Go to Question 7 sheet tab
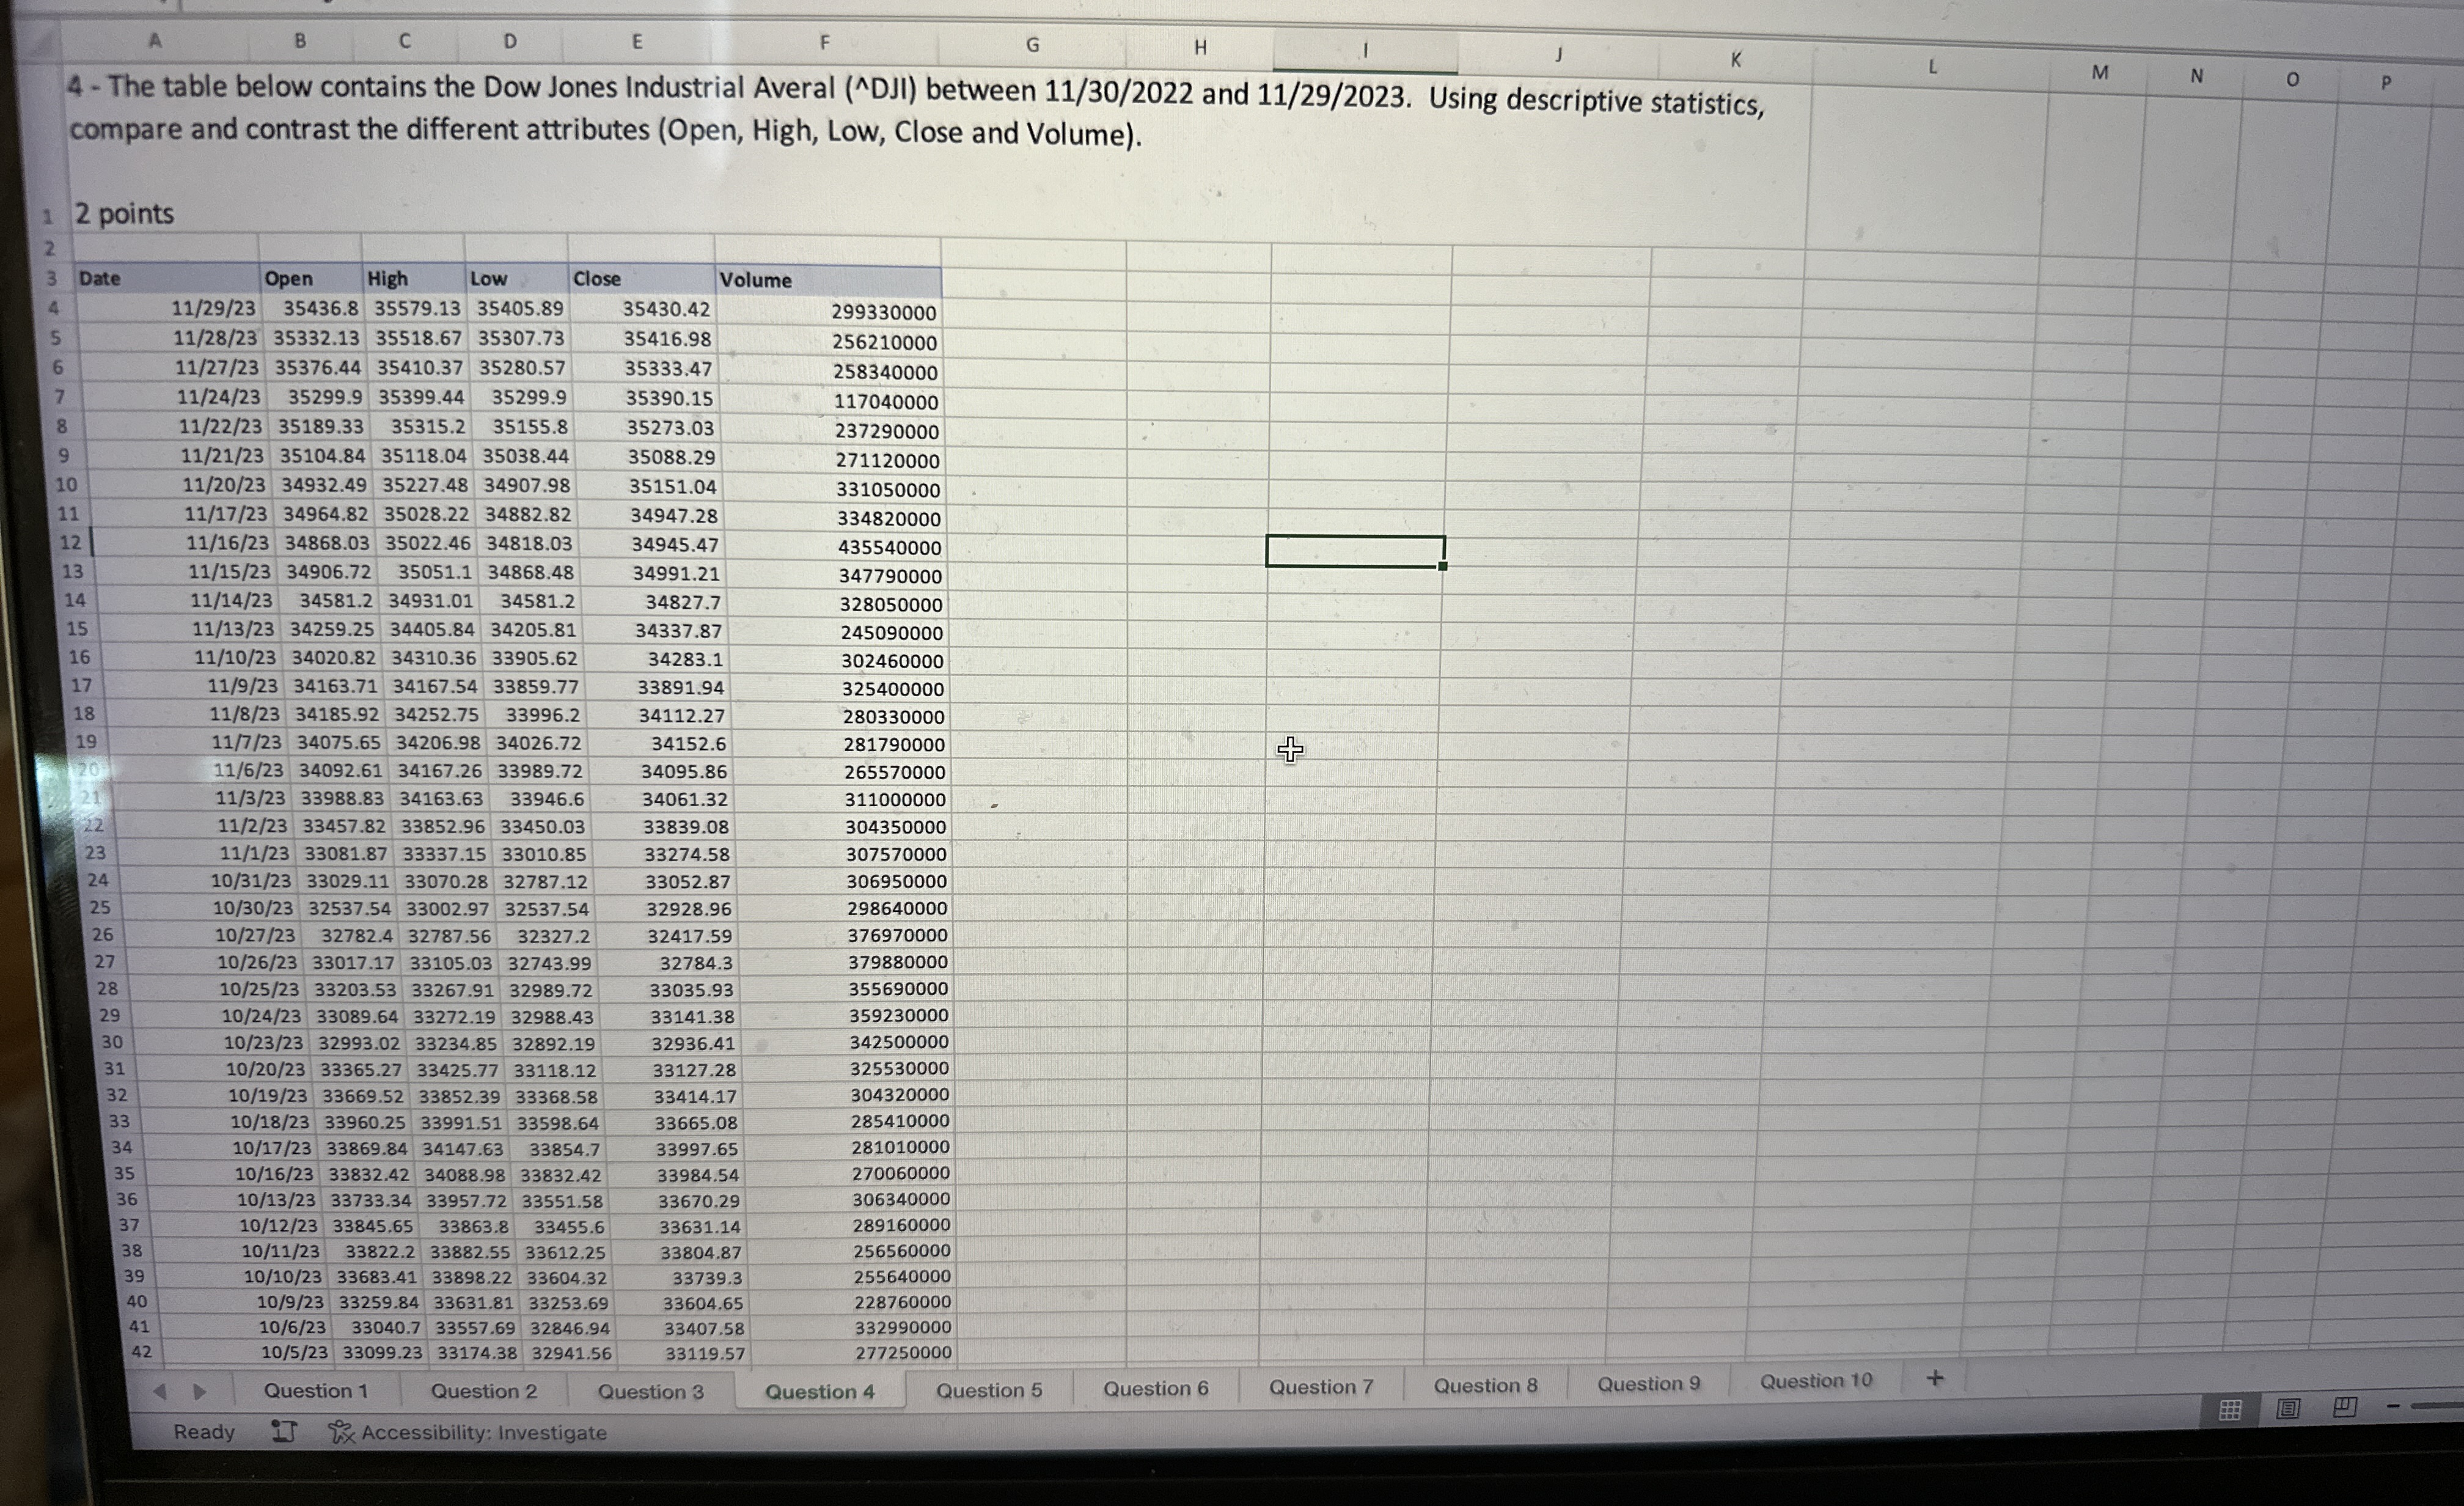 1321,1387
